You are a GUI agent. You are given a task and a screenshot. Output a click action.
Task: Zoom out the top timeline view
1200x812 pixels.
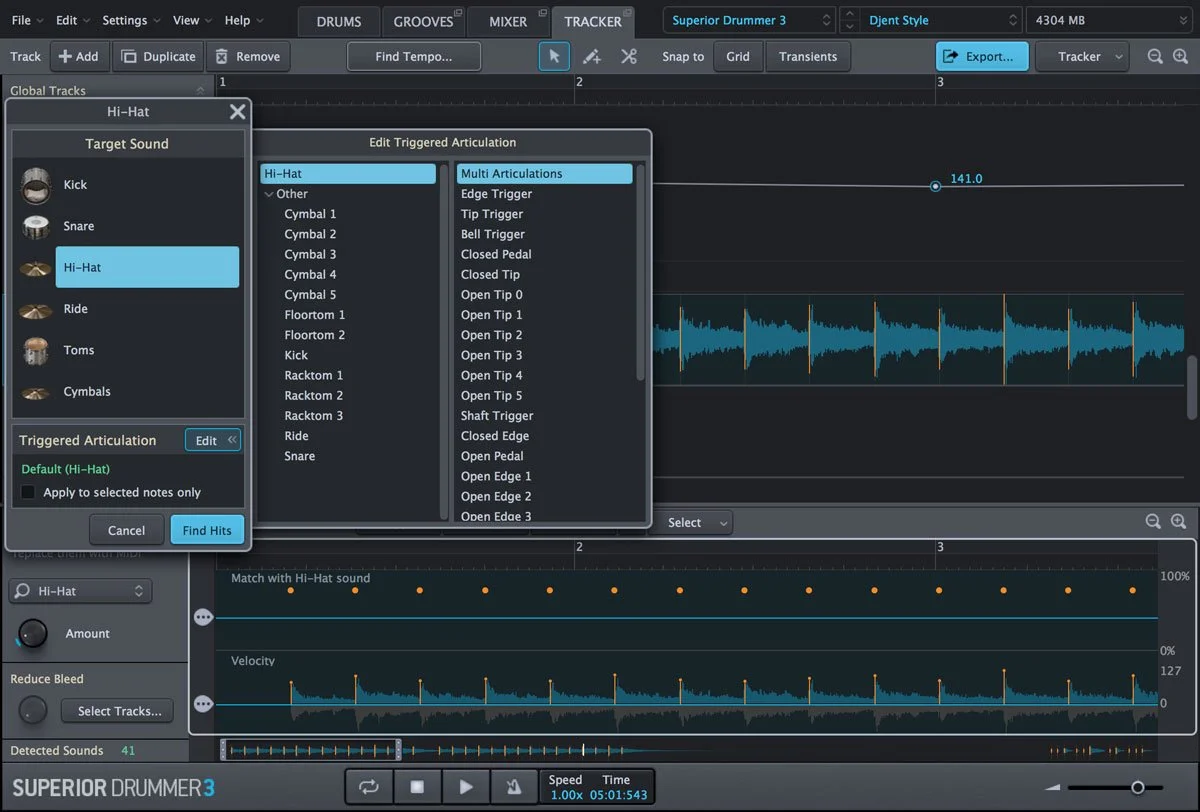[1155, 57]
